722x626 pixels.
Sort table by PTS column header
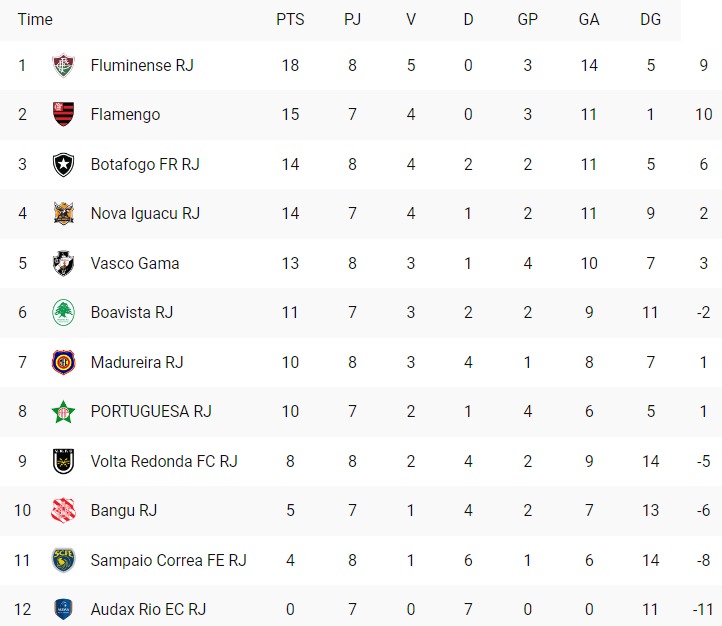tap(290, 19)
